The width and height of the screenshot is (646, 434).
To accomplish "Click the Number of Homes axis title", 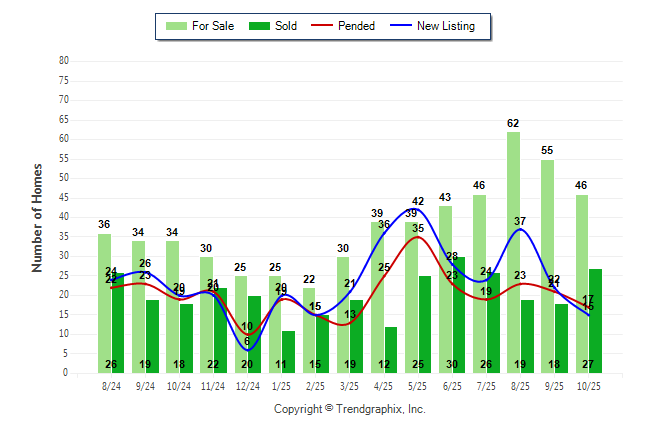I will [37, 217].
